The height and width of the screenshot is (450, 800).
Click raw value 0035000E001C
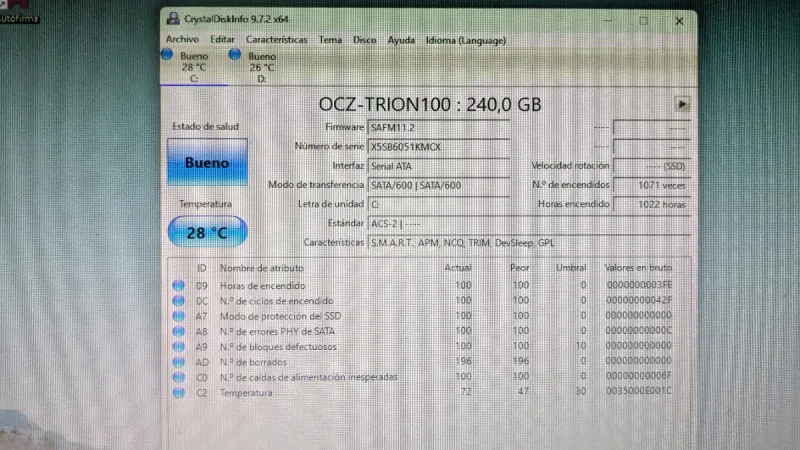(639, 391)
